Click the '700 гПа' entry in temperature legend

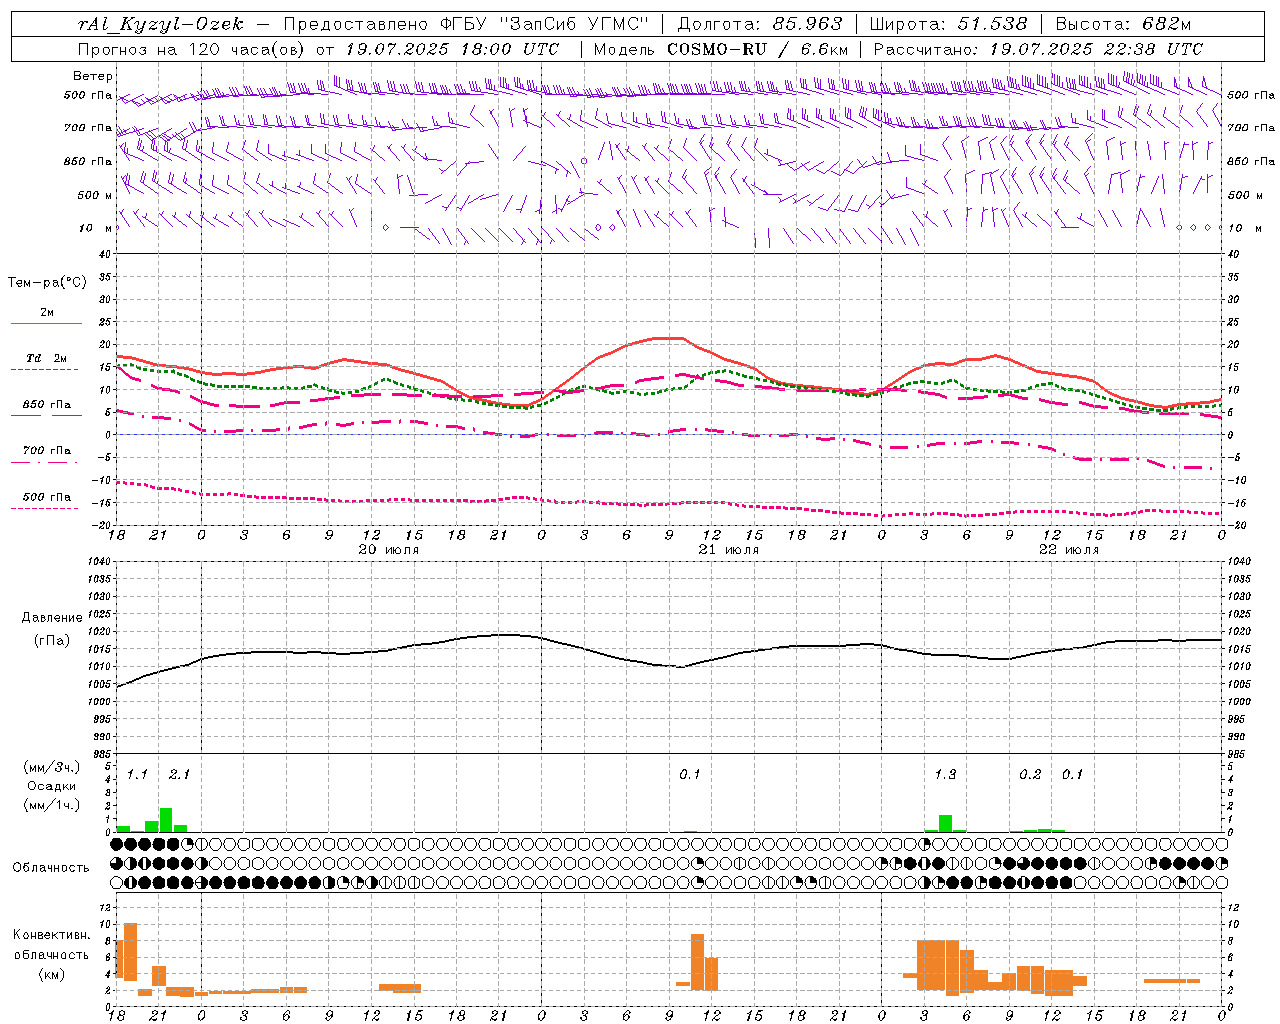tap(47, 451)
